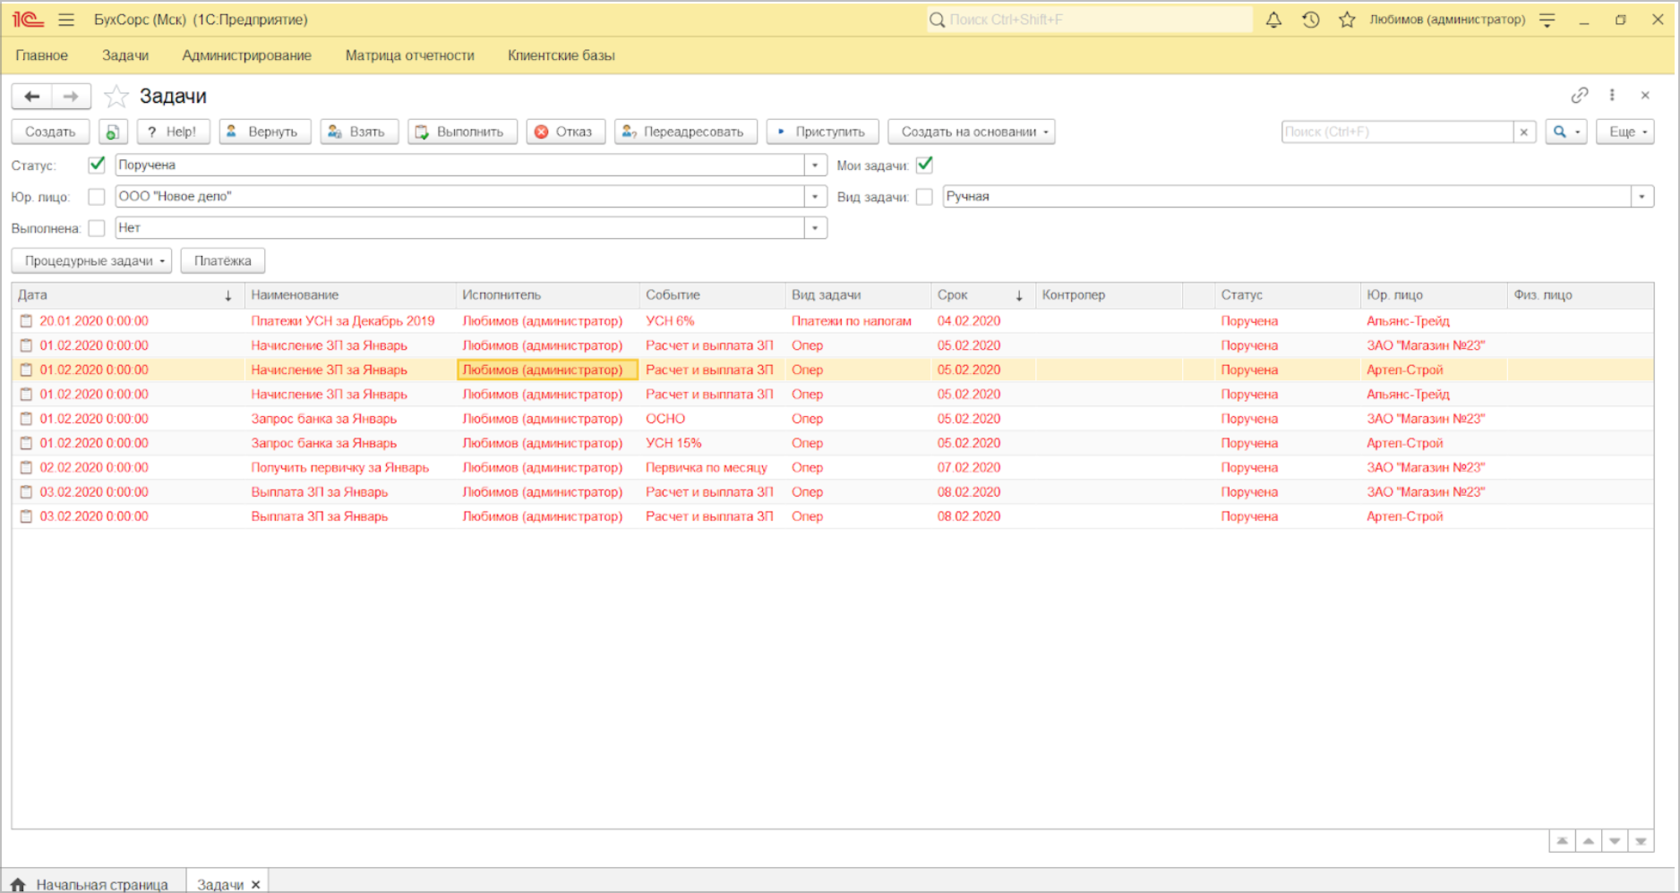Uncheck the Статус filter checkbox
The height and width of the screenshot is (893, 1680).
[97, 165]
